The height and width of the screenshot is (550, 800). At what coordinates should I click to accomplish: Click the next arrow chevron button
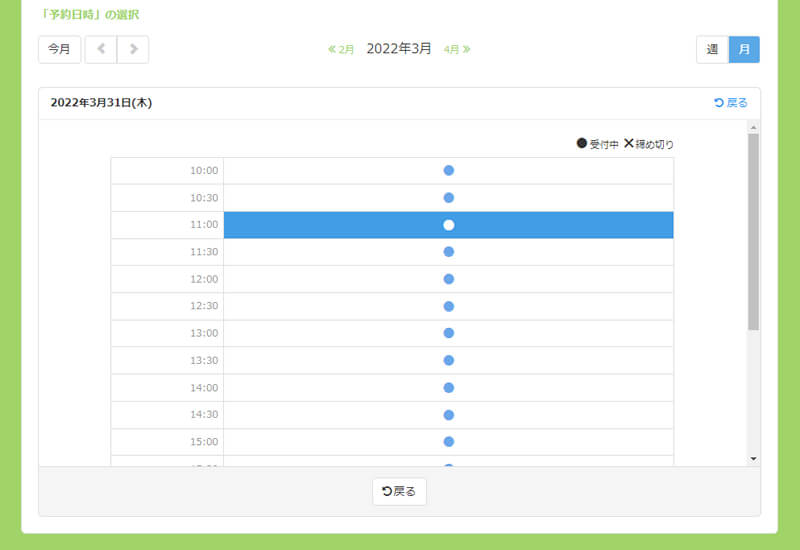(x=133, y=49)
